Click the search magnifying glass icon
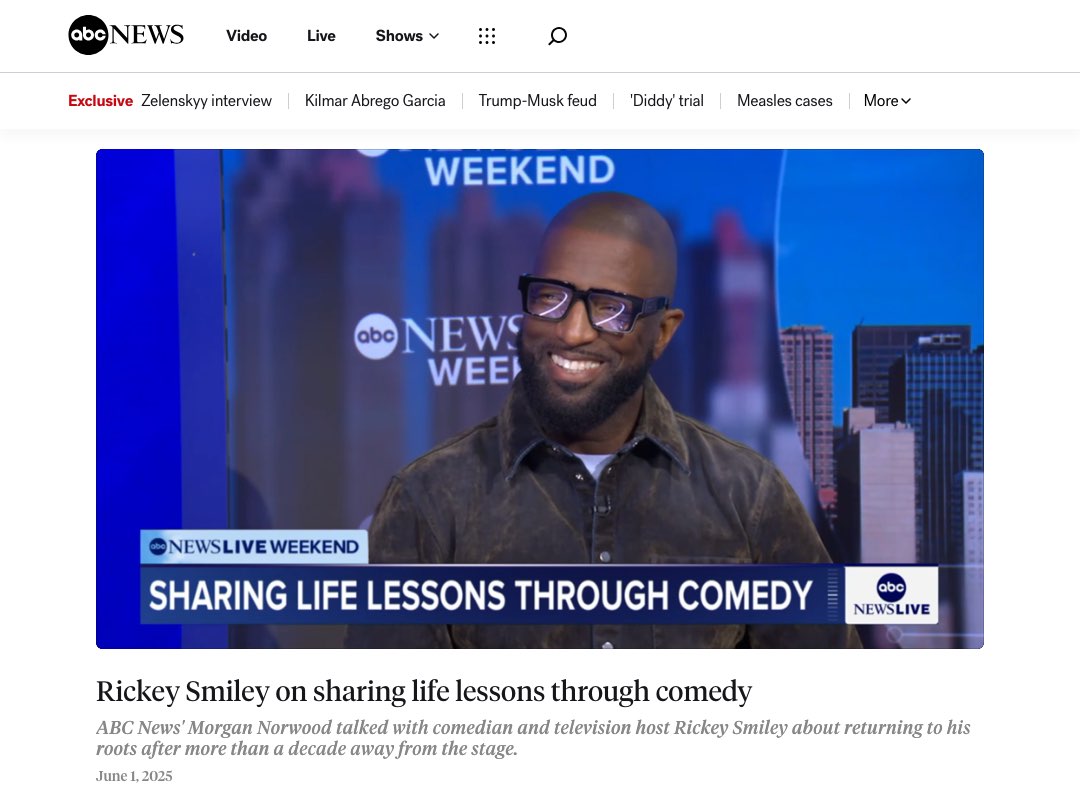1080x810 pixels. coord(558,36)
